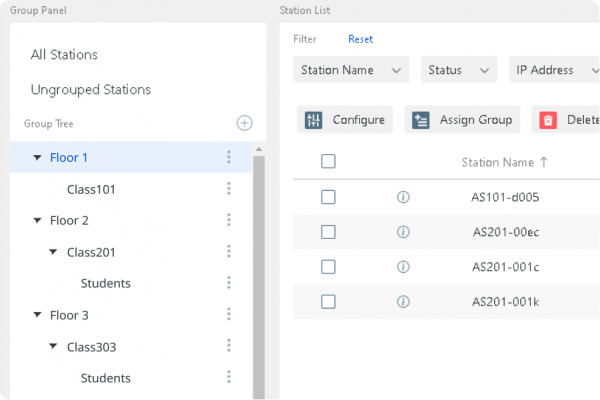Click the info icon for AS201-001k

[404, 301]
